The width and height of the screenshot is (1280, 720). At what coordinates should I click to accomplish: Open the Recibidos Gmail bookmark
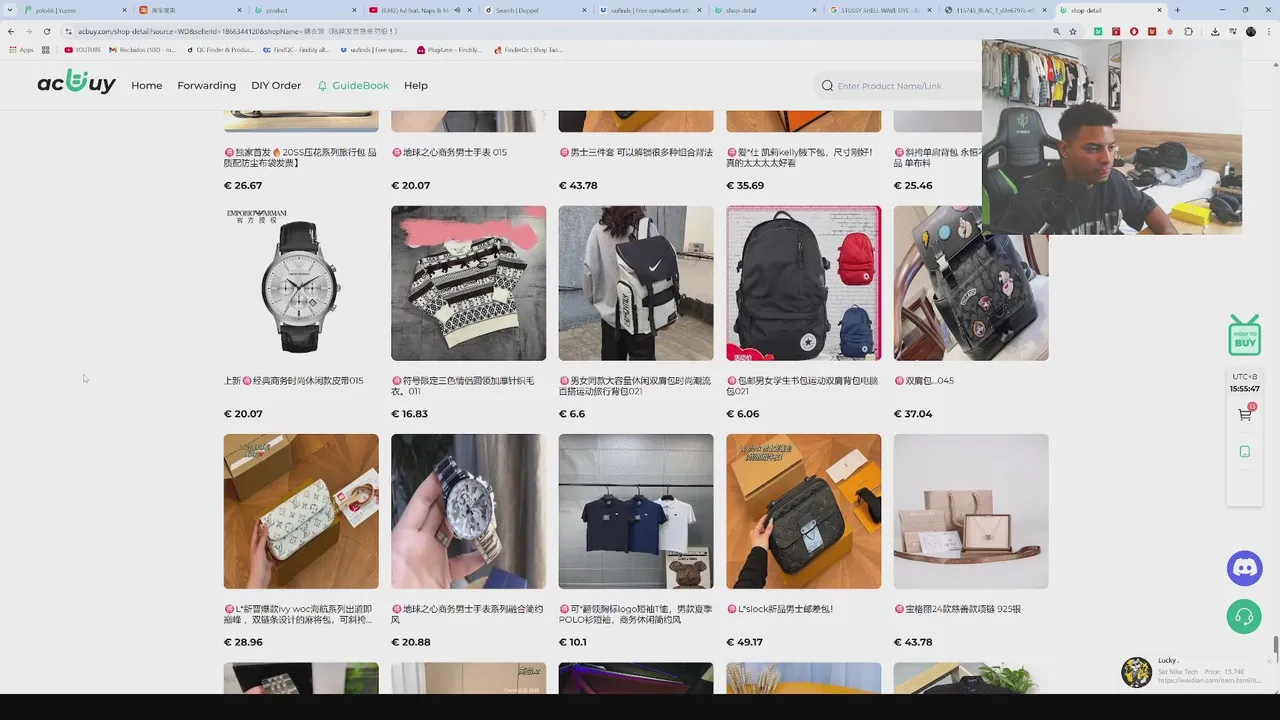click(143, 49)
